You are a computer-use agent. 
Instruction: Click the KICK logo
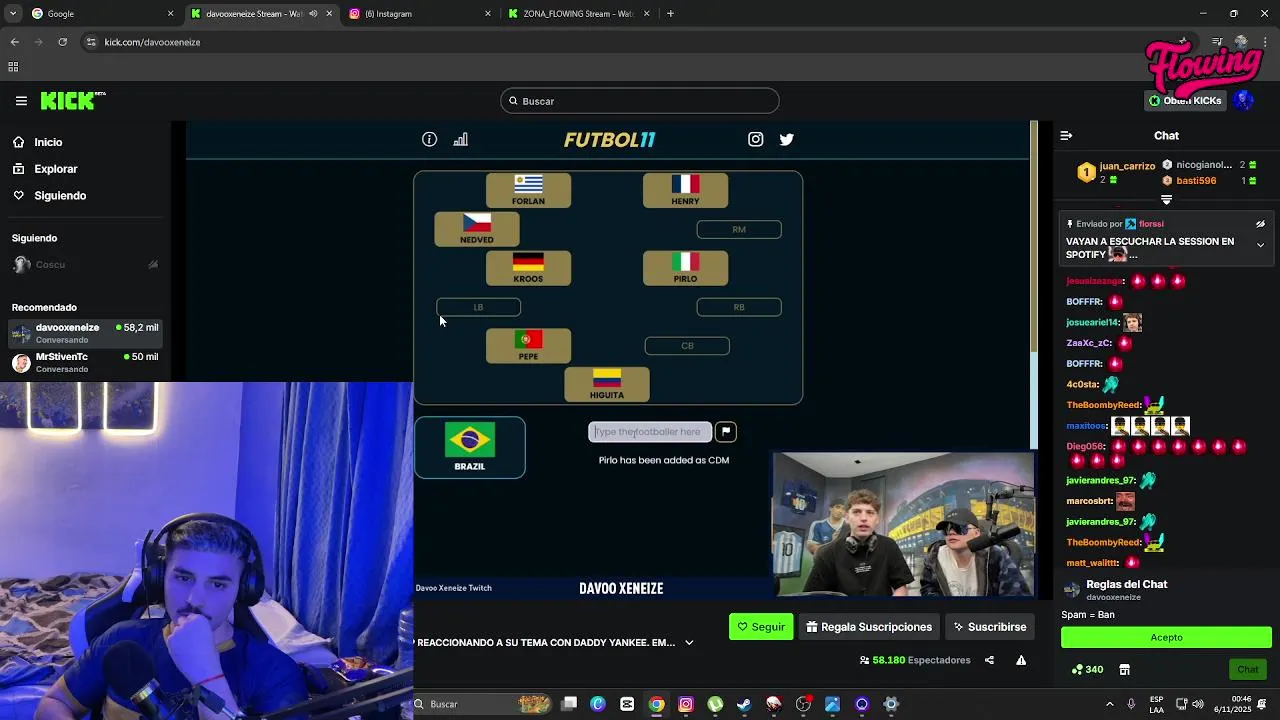(72, 100)
